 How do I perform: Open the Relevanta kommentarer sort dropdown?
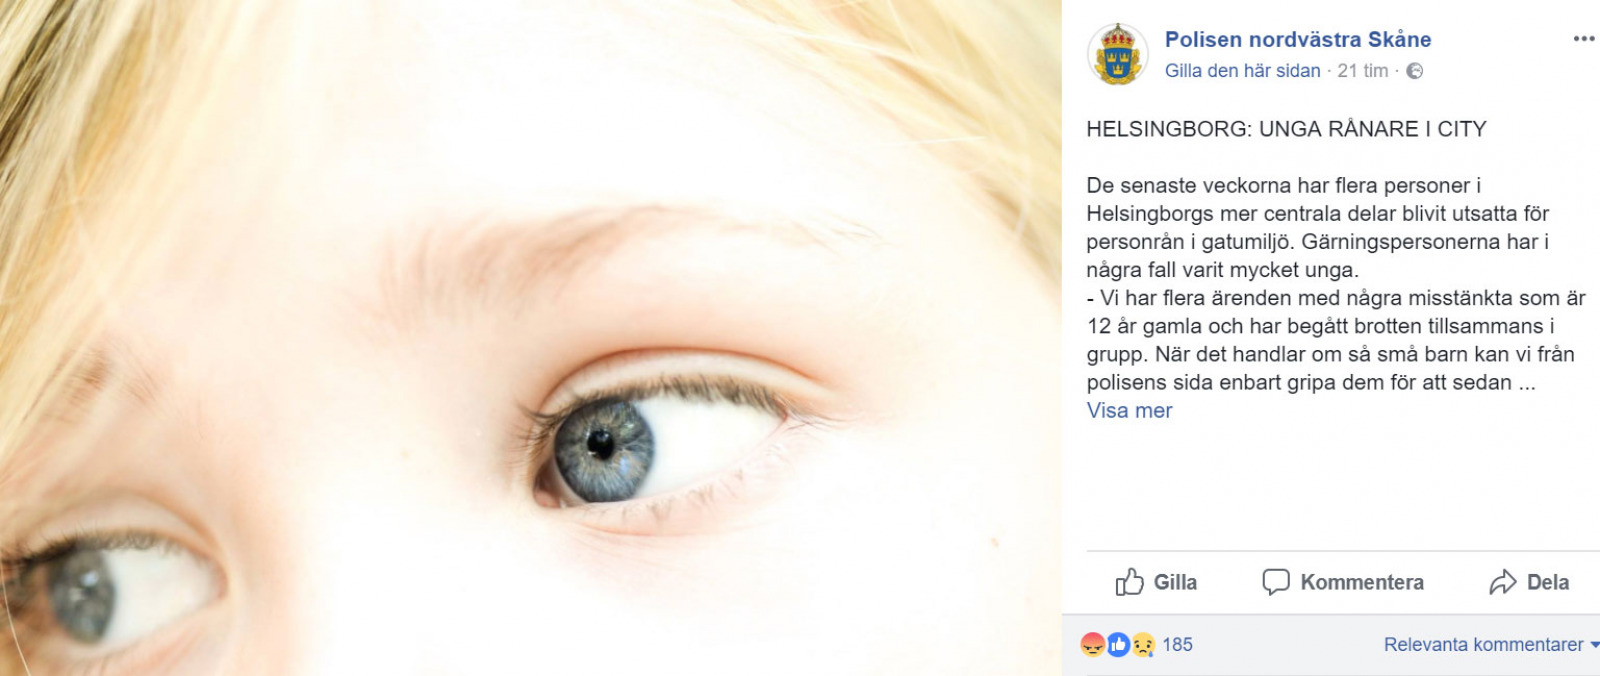click(x=1491, y=645)
